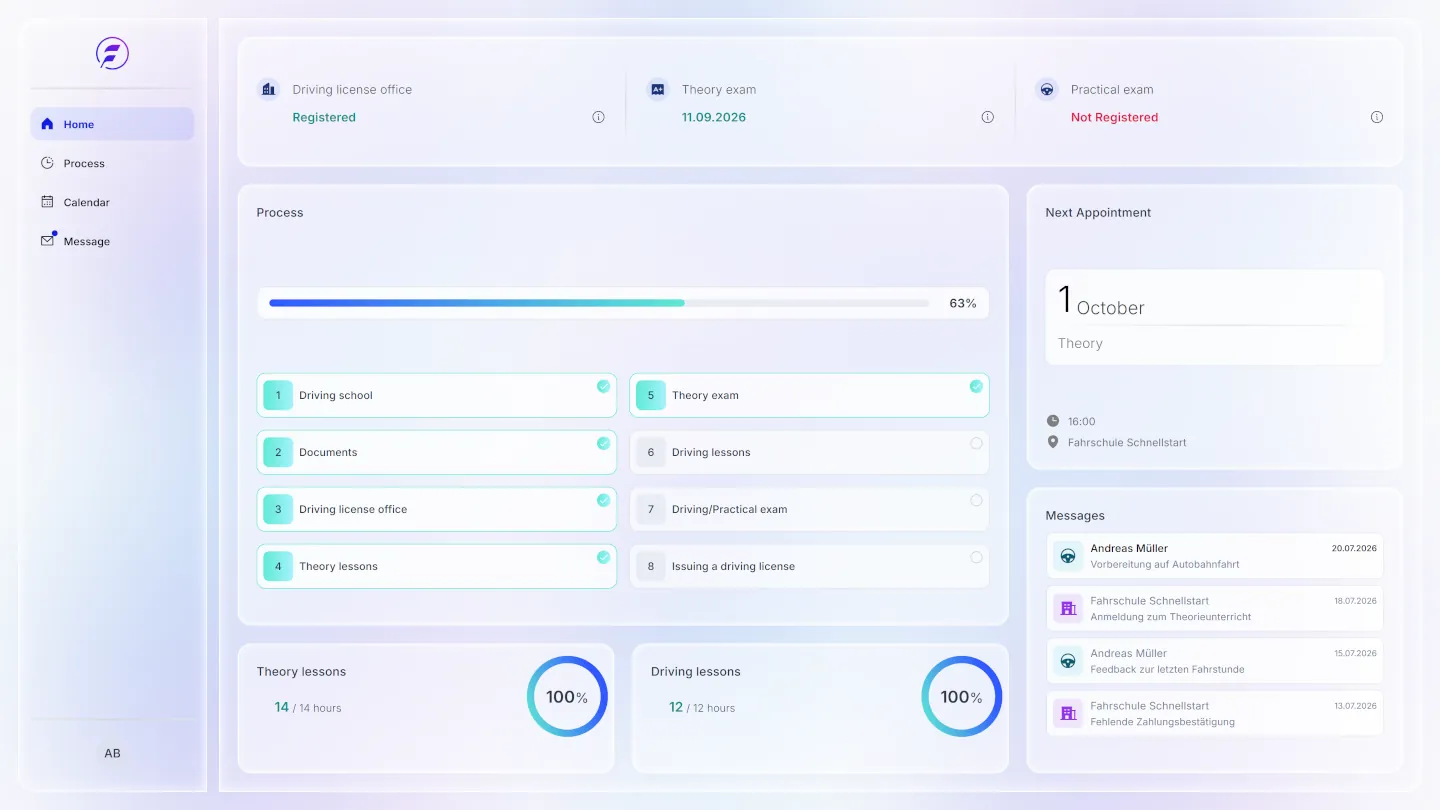Image resolution: width=1440 pixels, height=810 pixels.
Task: Toggle checkmark on Driving school step
Action: [x=603, y=386]
